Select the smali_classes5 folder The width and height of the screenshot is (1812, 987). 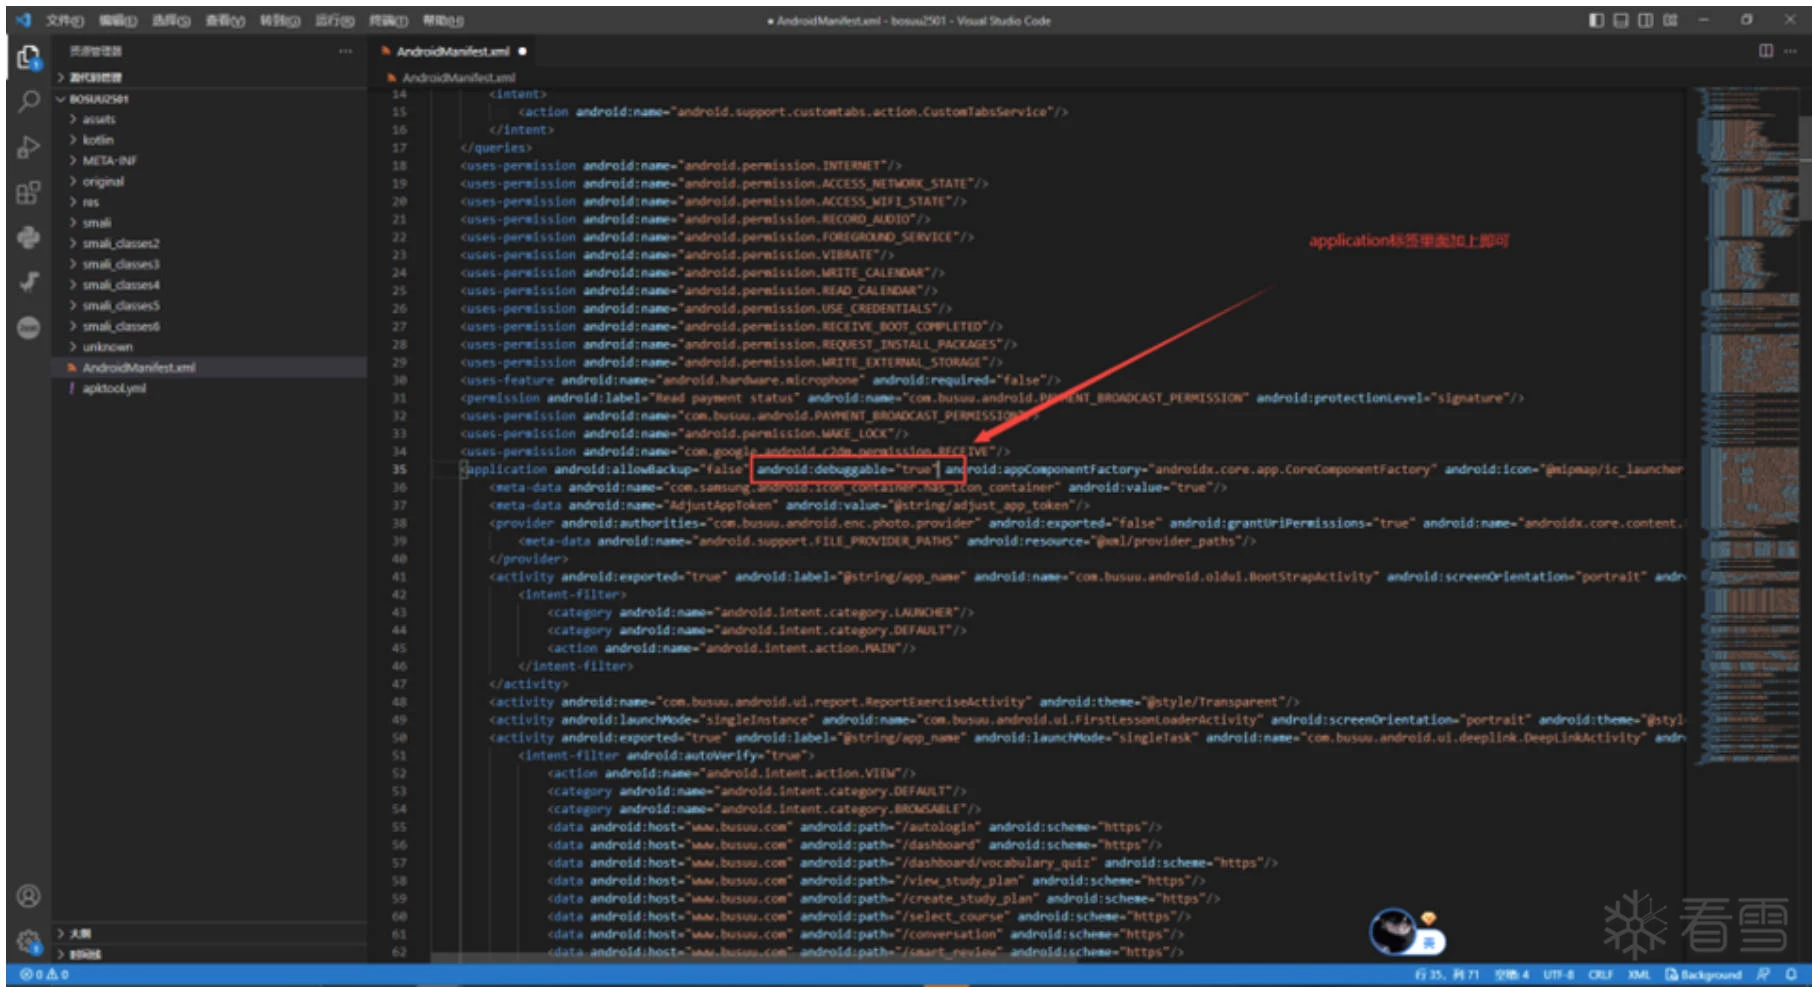point(210,306)
